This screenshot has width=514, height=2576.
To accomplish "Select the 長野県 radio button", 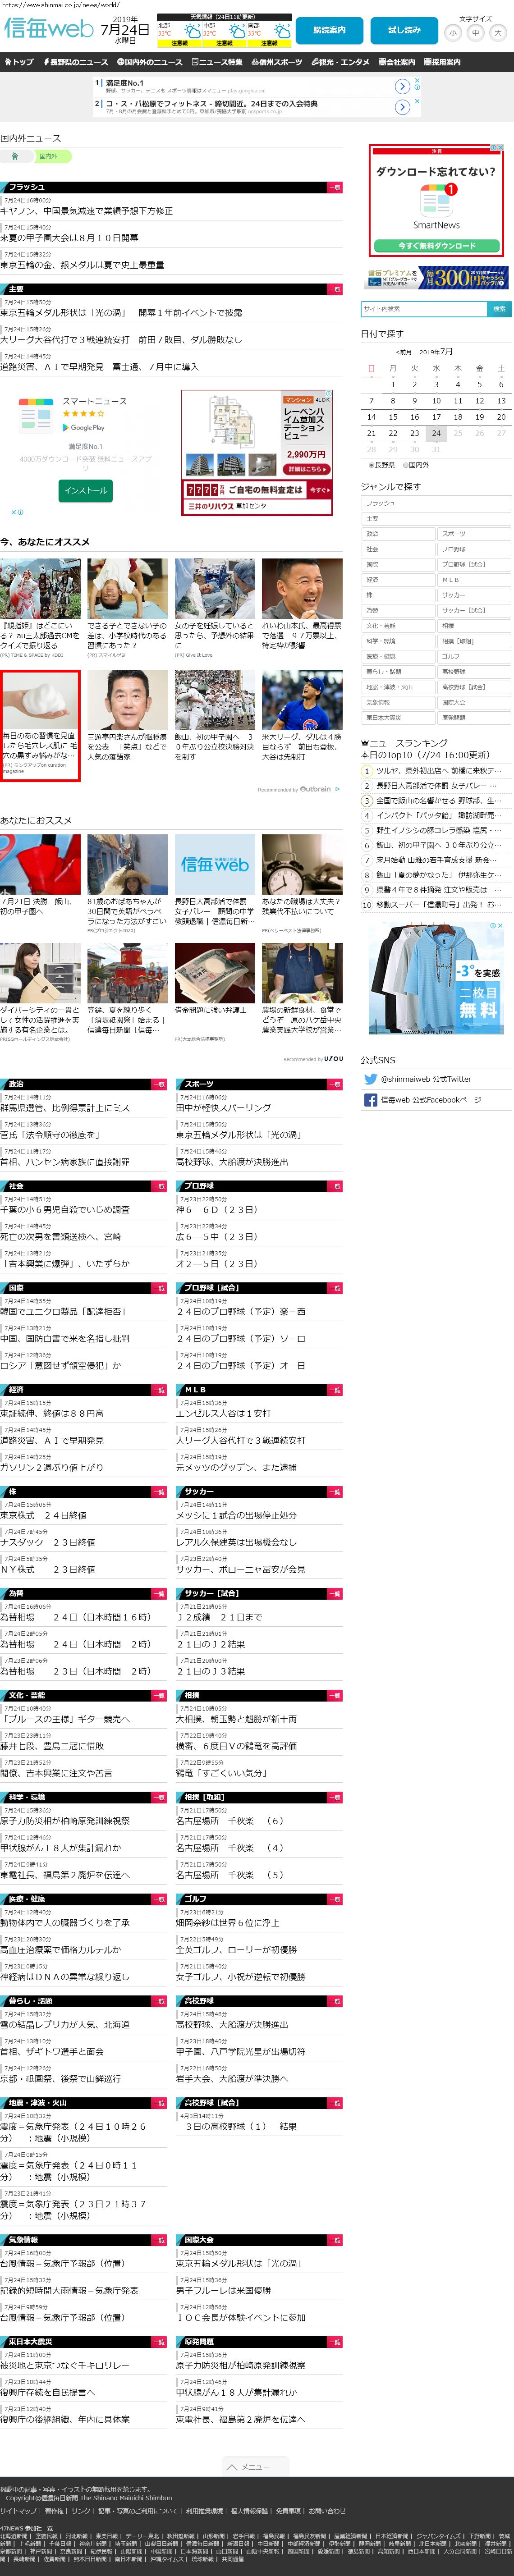I will (371, 465).
